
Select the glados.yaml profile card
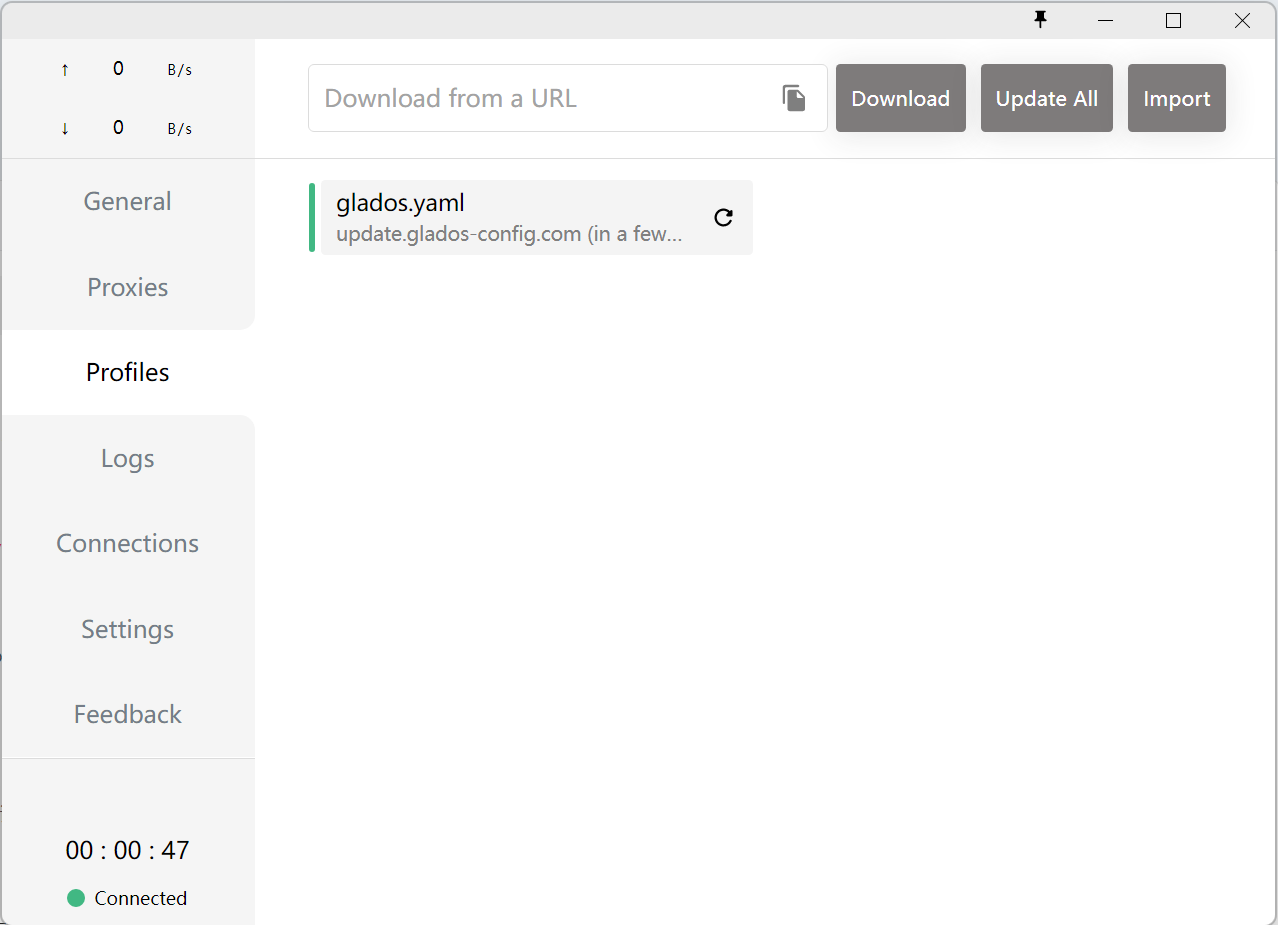510,217
